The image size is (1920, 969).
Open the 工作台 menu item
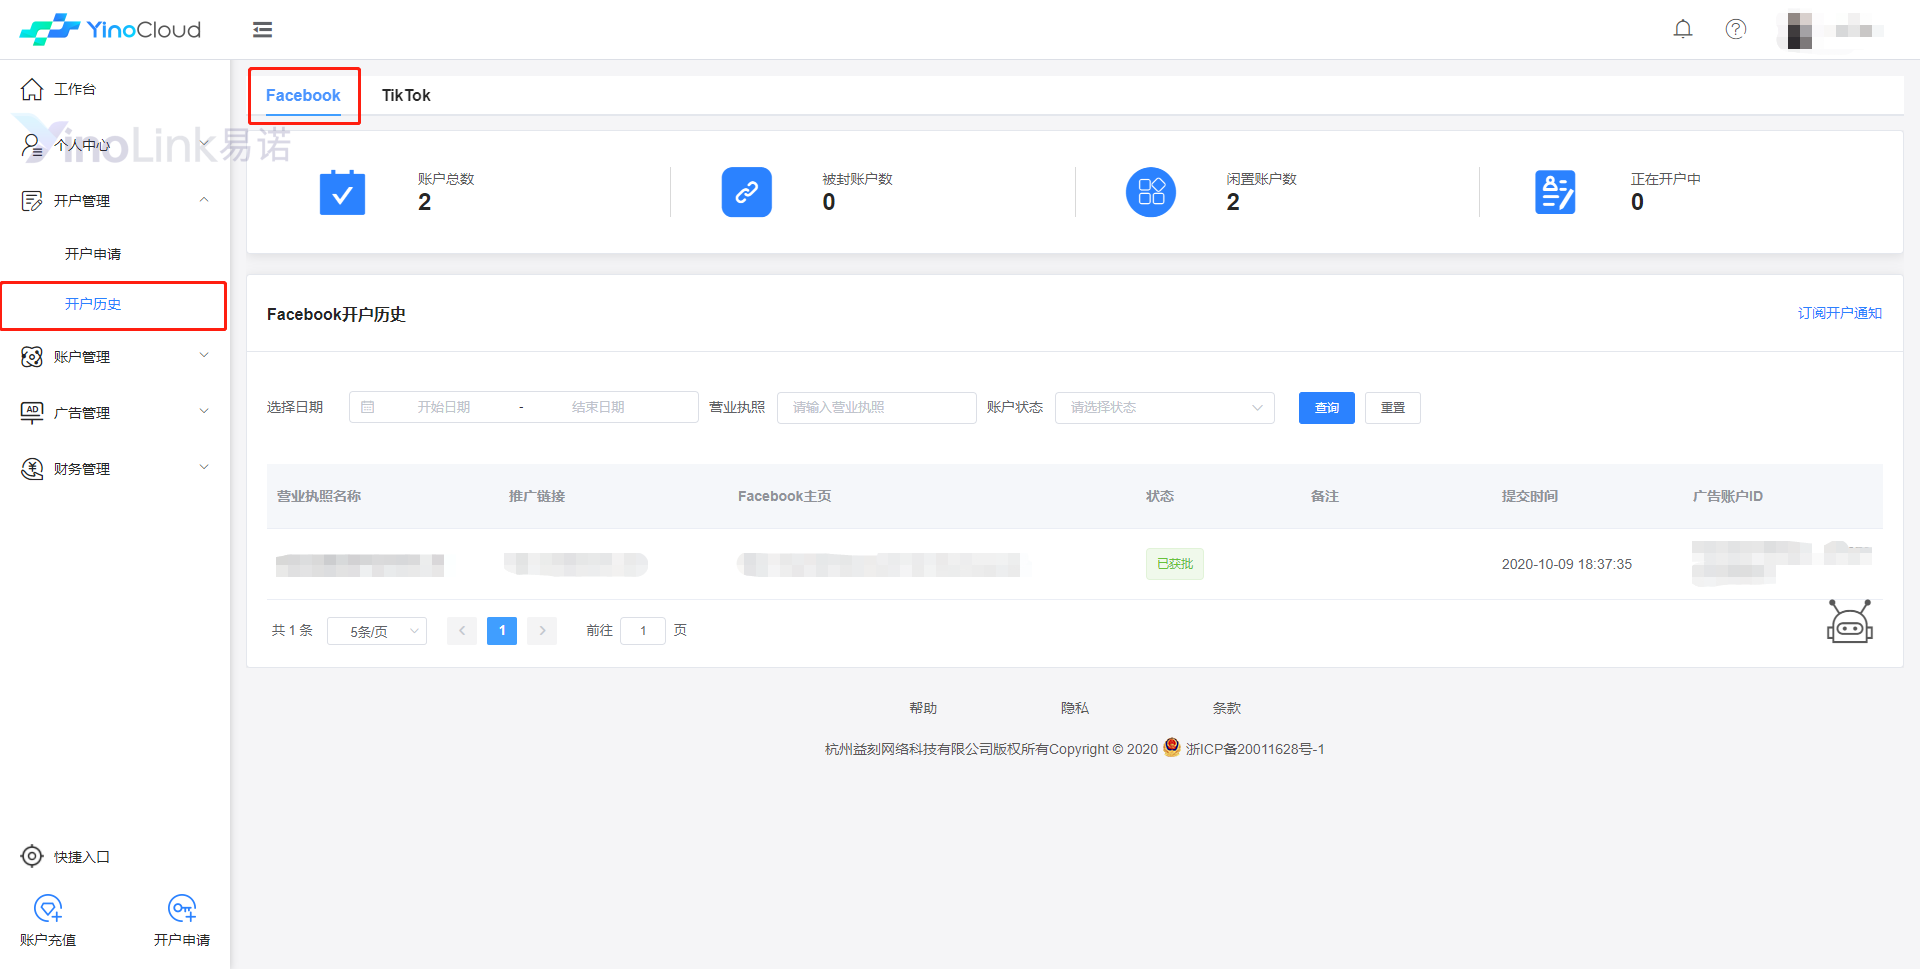coord(75,89)
